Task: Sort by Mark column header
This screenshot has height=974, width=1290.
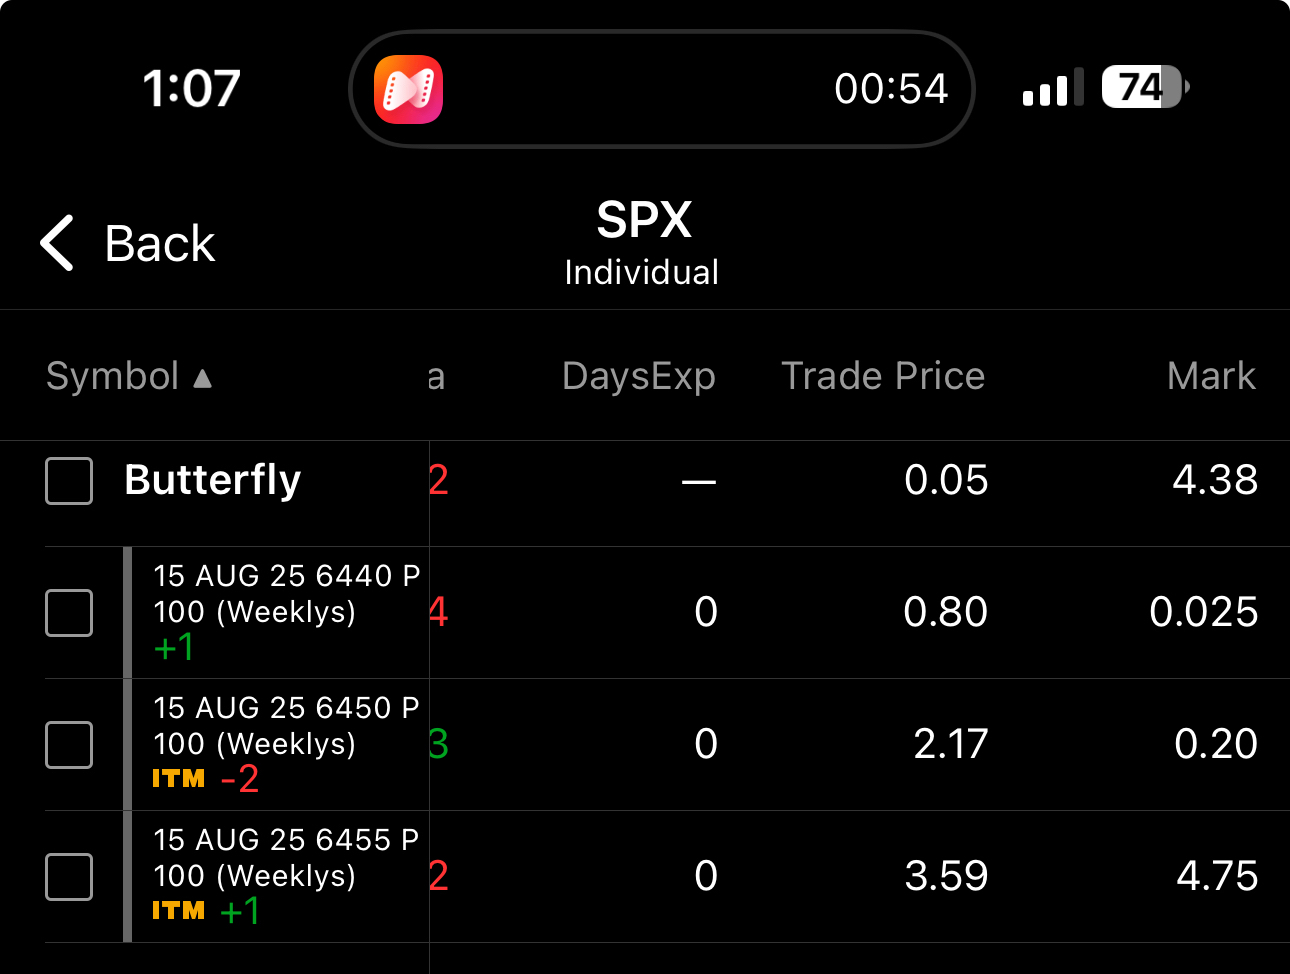Action: coord(1210,377)
